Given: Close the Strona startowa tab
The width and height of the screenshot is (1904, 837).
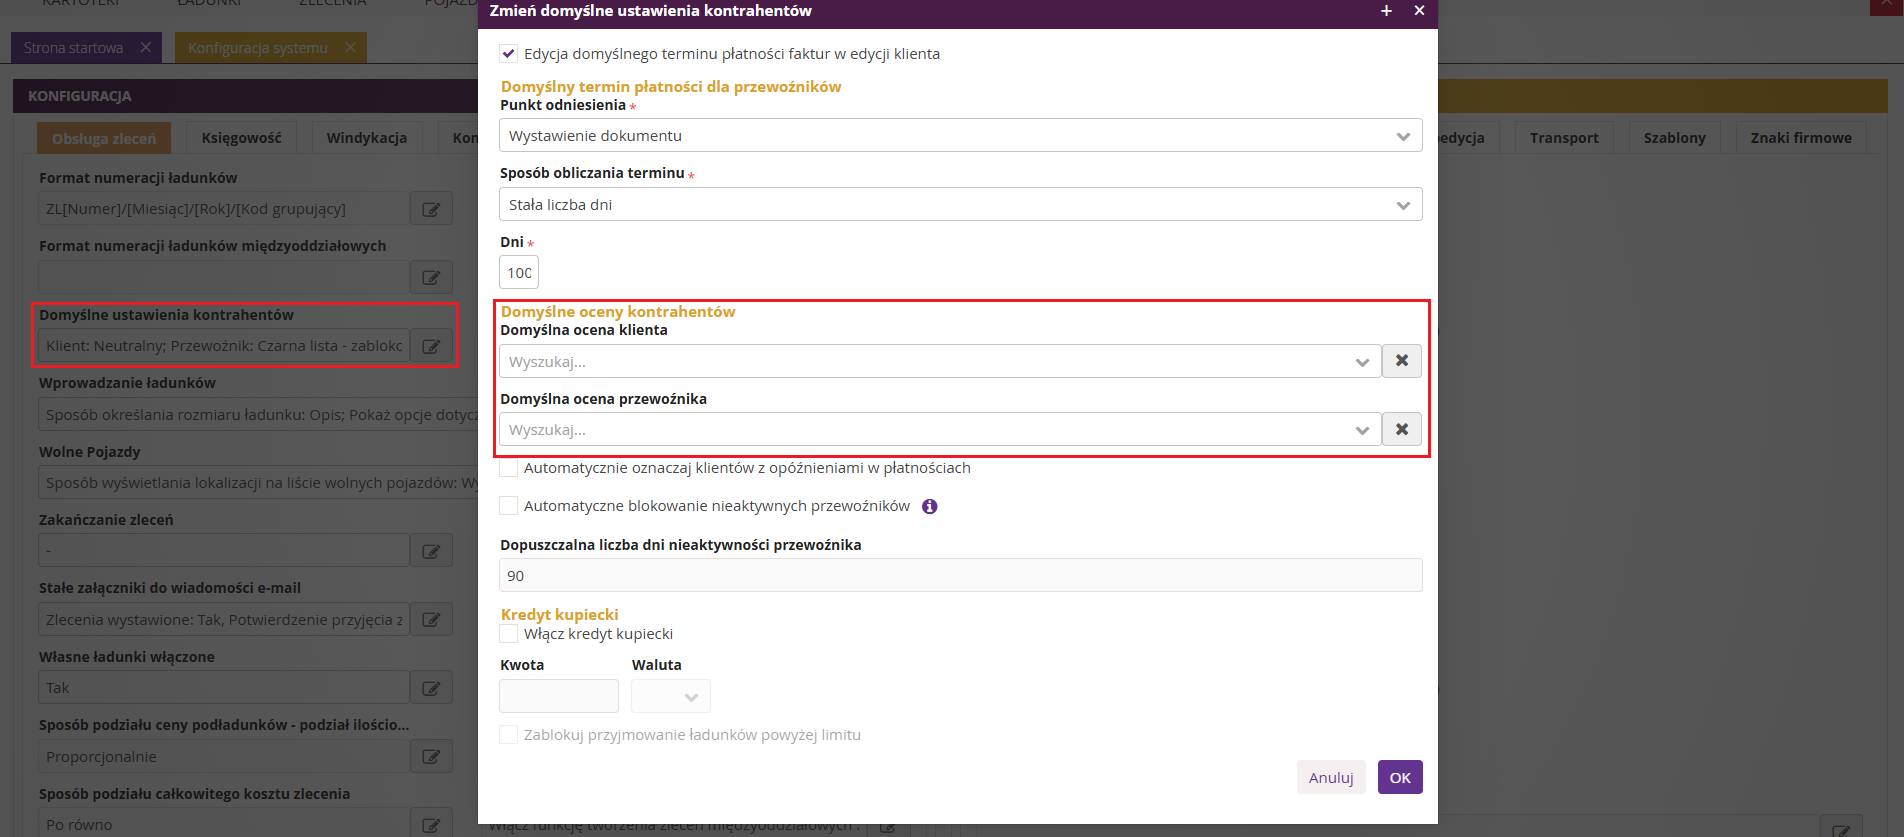Looking at the screenshot, I should 146,47.
